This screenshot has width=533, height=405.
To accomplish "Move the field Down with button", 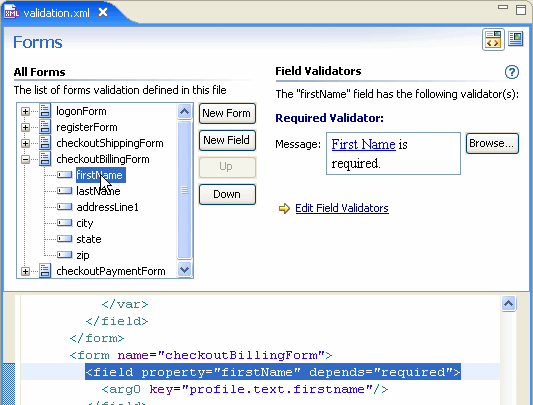I will coord(227,194).
